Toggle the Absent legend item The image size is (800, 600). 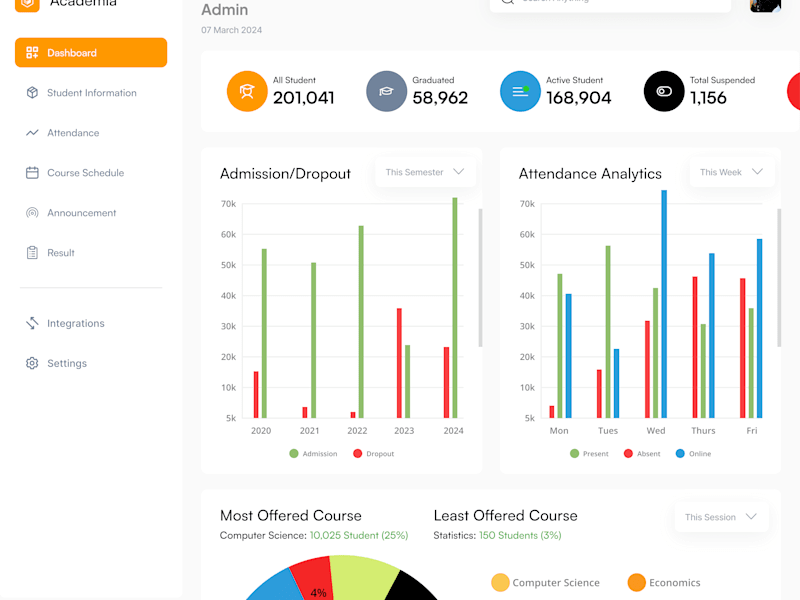(642, 454)
